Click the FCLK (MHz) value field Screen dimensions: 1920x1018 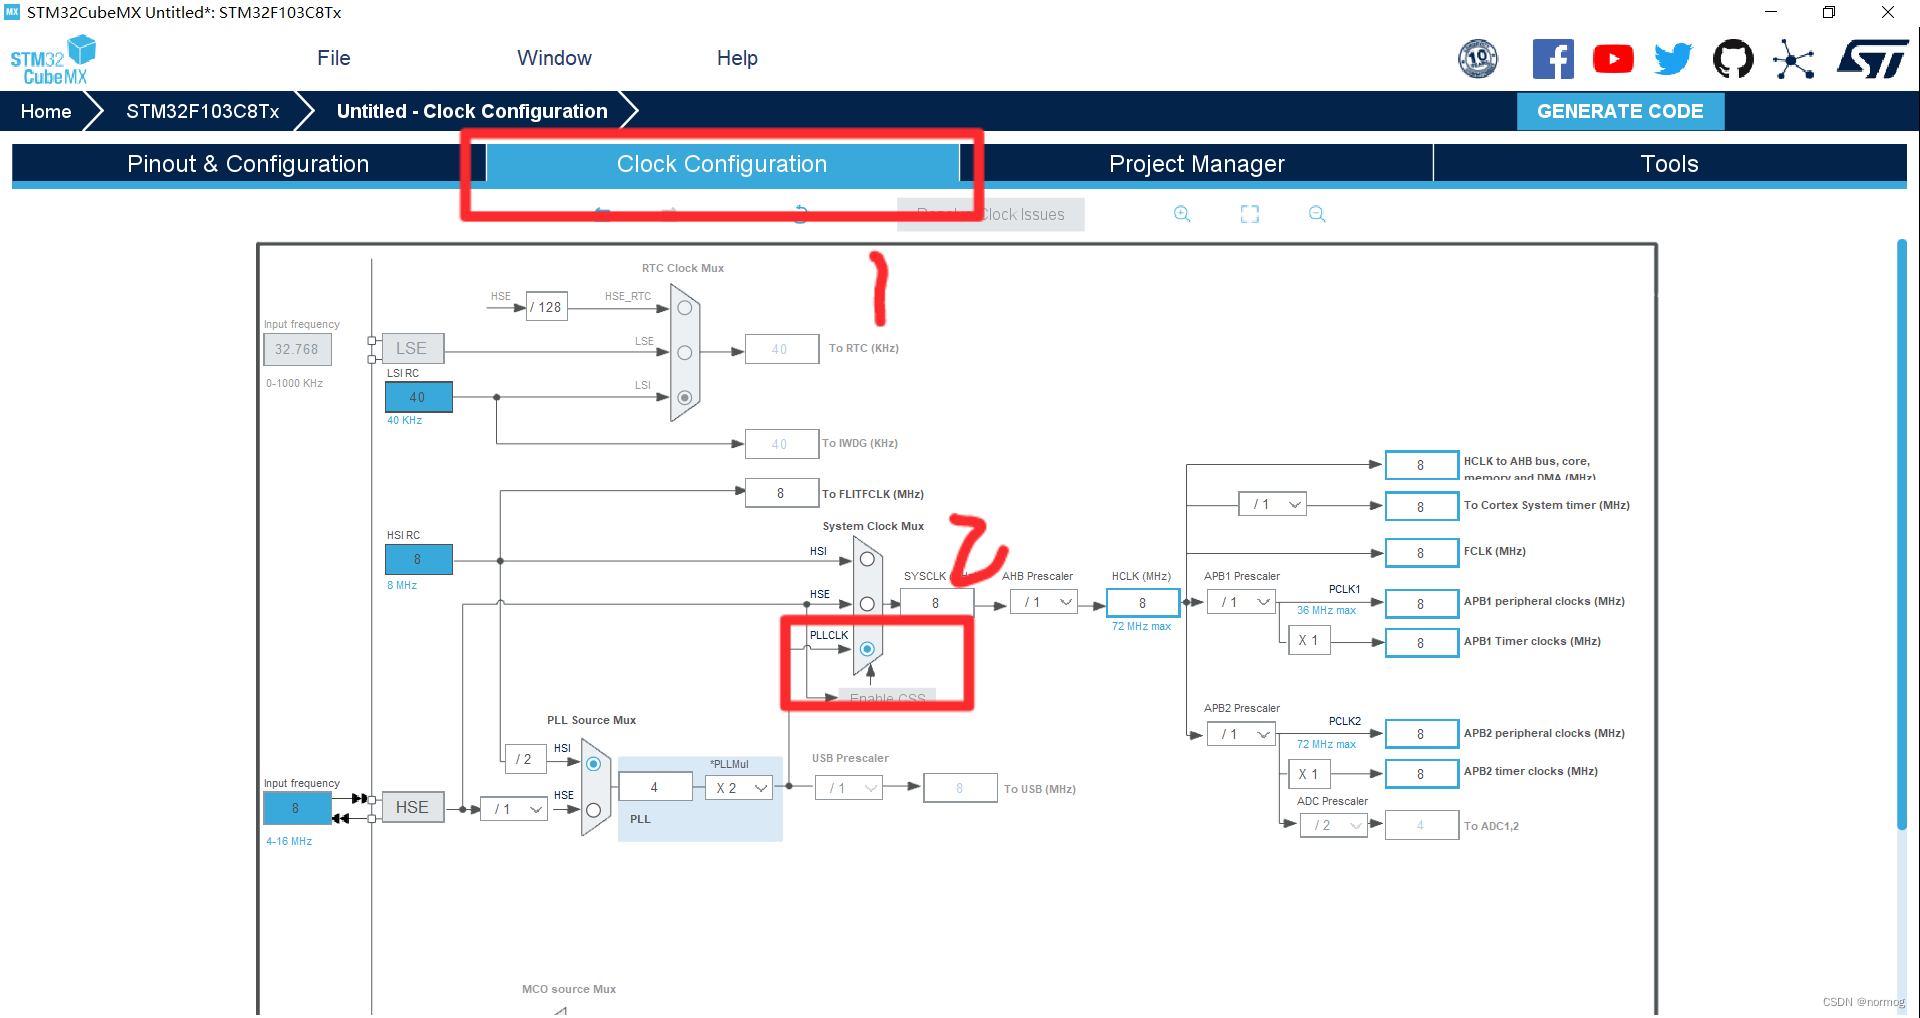[x=1421, y=553]
